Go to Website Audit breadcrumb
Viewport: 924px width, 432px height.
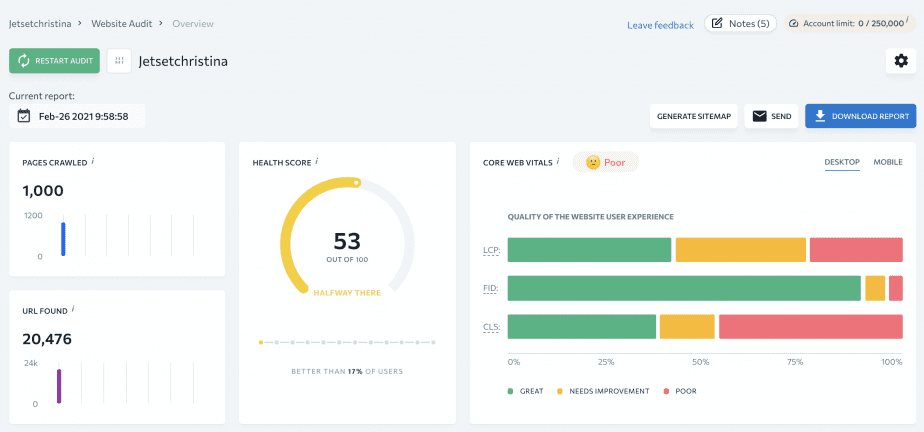[x=121, y=24]
